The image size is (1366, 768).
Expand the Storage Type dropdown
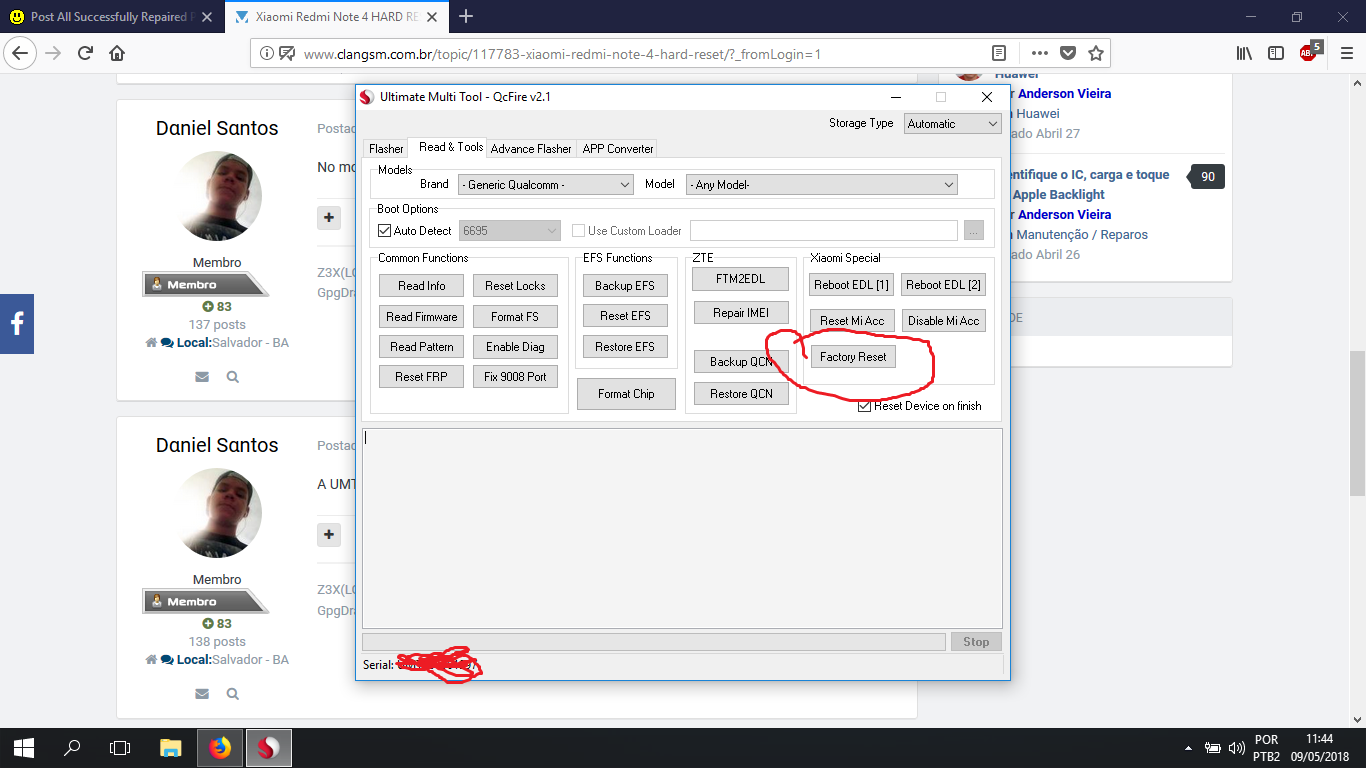[952, 124]
